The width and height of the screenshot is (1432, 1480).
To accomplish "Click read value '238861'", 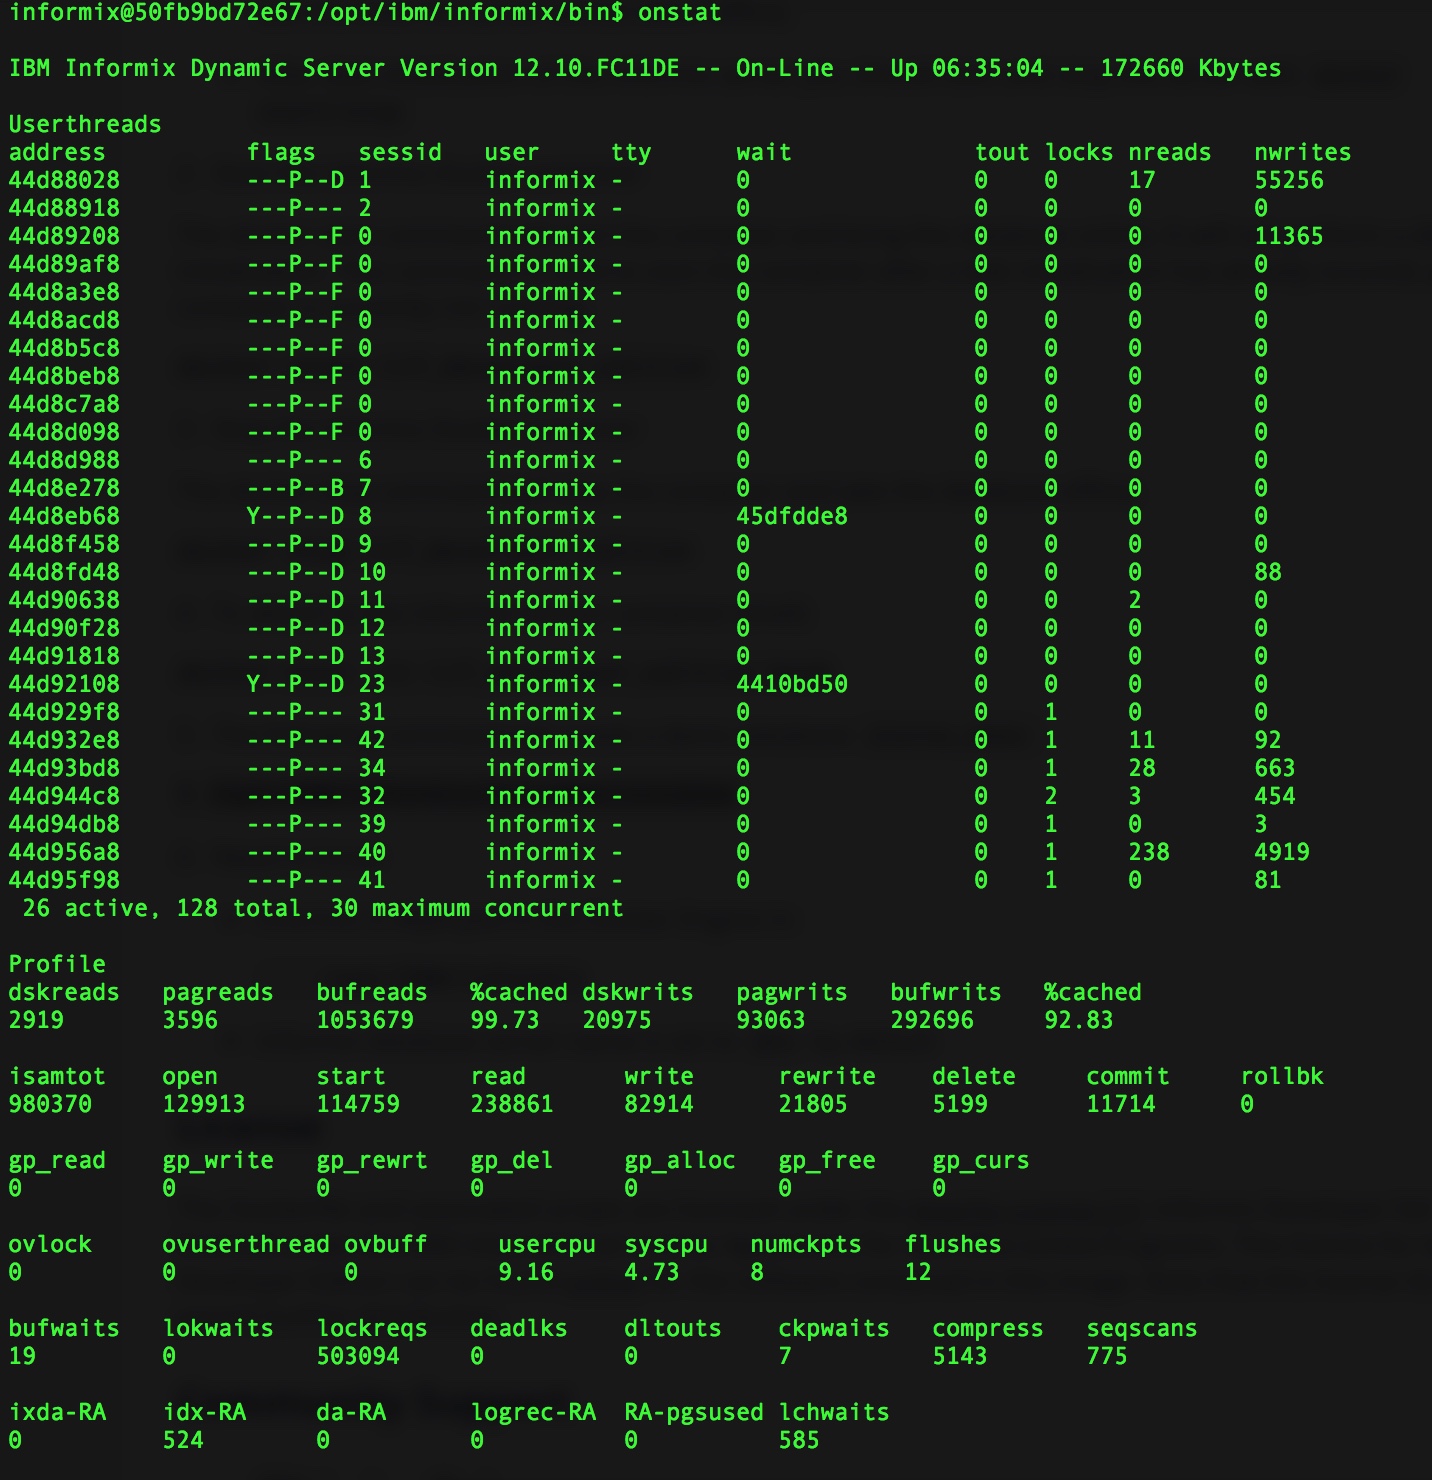I will pos(512,1104).
